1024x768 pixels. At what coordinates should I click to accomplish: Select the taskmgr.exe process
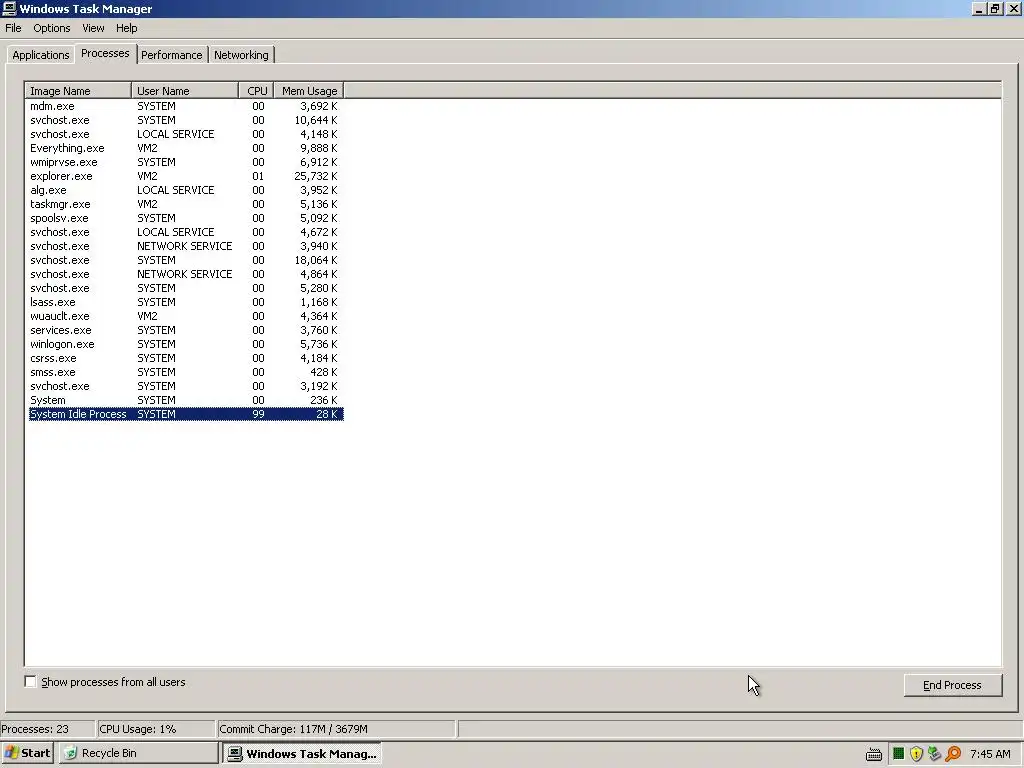tap(186, 204)
